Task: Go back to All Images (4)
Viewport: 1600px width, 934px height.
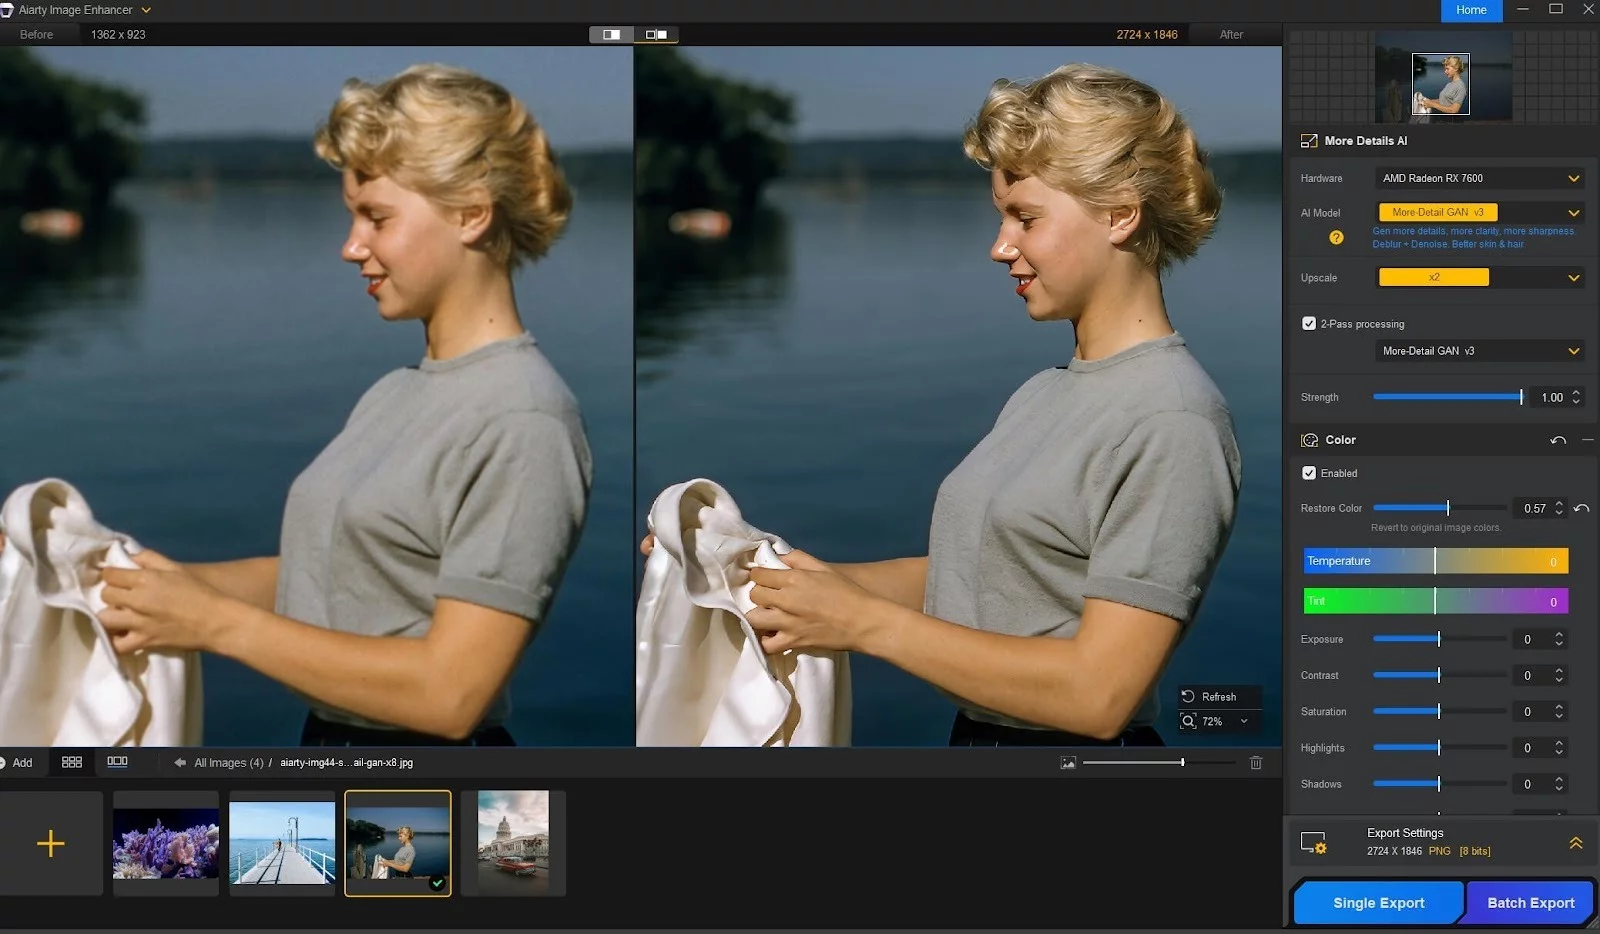Action: [228, 762]
